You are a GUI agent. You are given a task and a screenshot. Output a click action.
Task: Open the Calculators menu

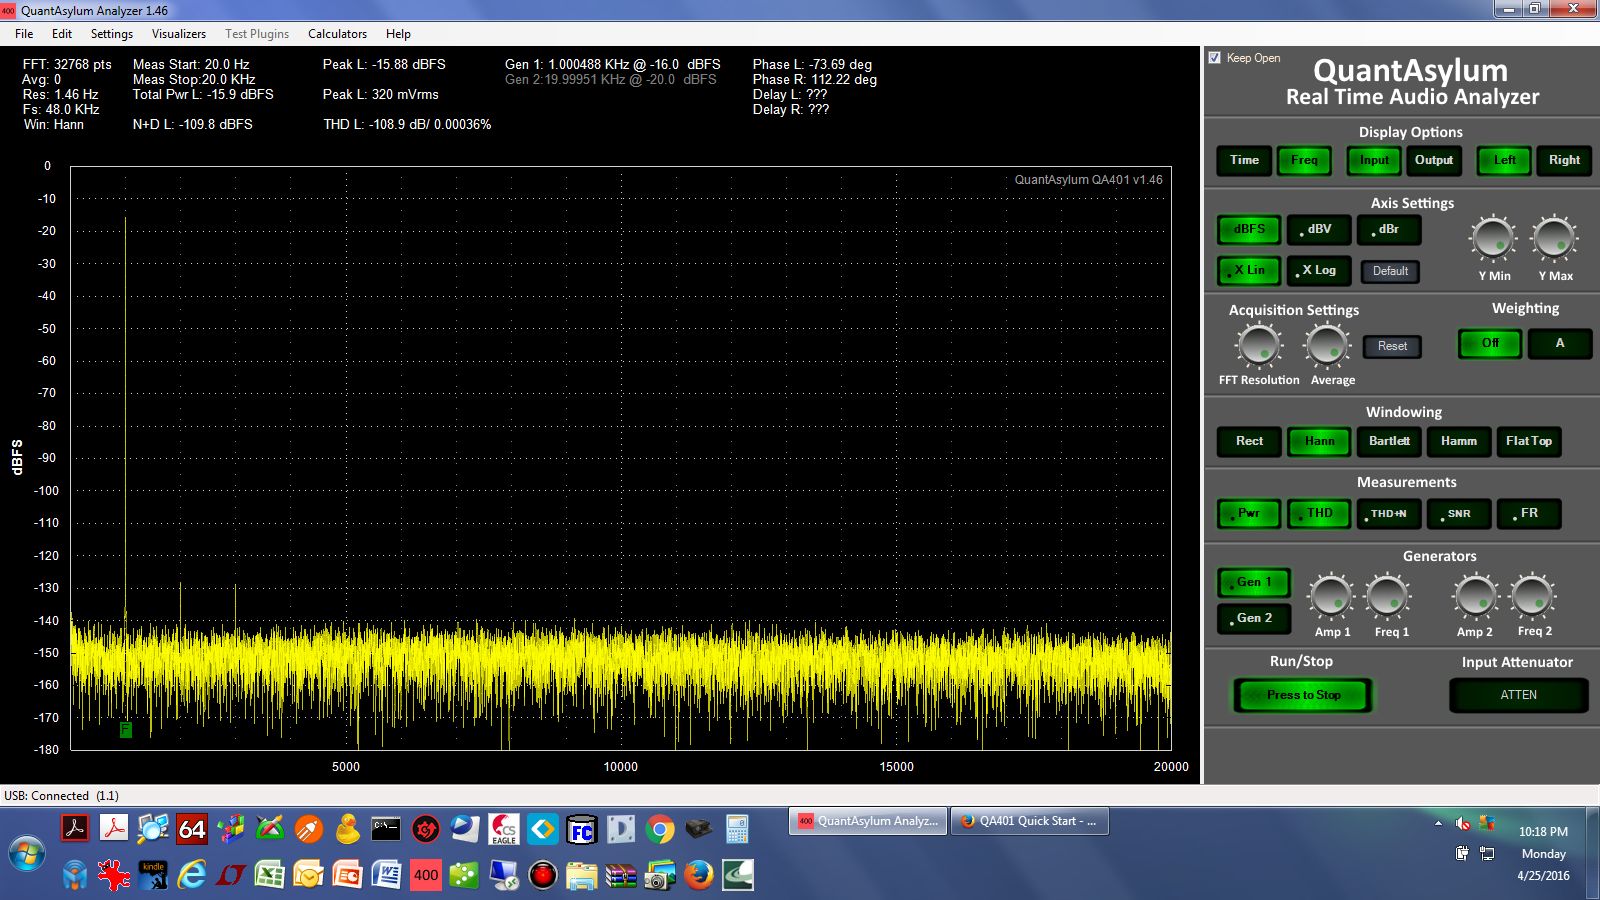click(x=337, y=33)
